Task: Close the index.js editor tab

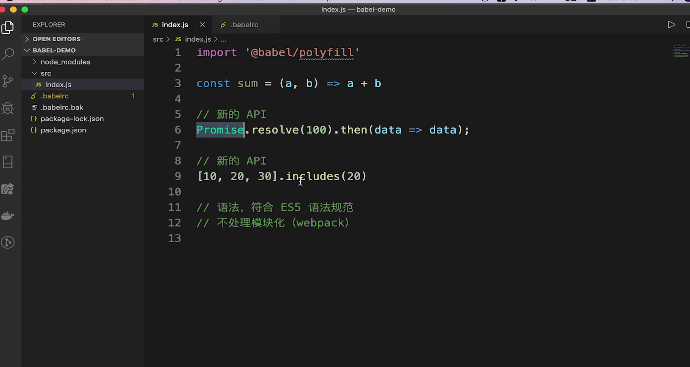Action: click(x=202, y=25)
